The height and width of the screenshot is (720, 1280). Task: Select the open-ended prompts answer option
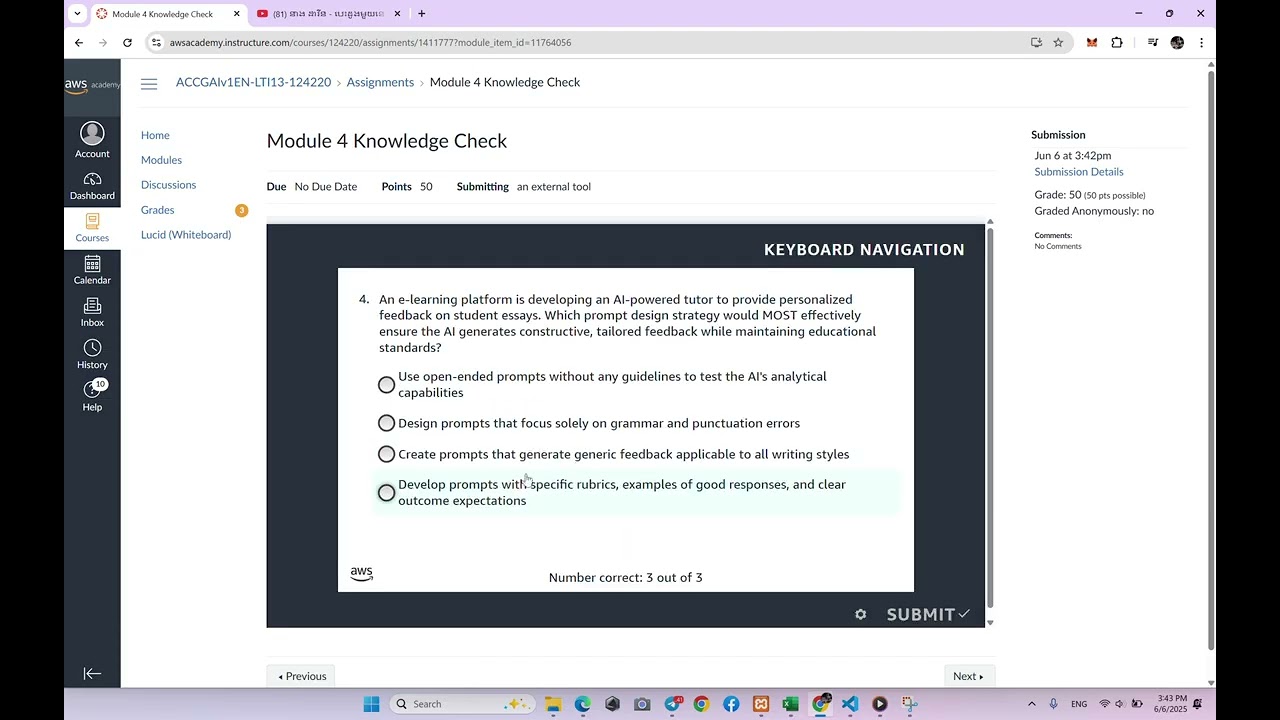point(386,385)
